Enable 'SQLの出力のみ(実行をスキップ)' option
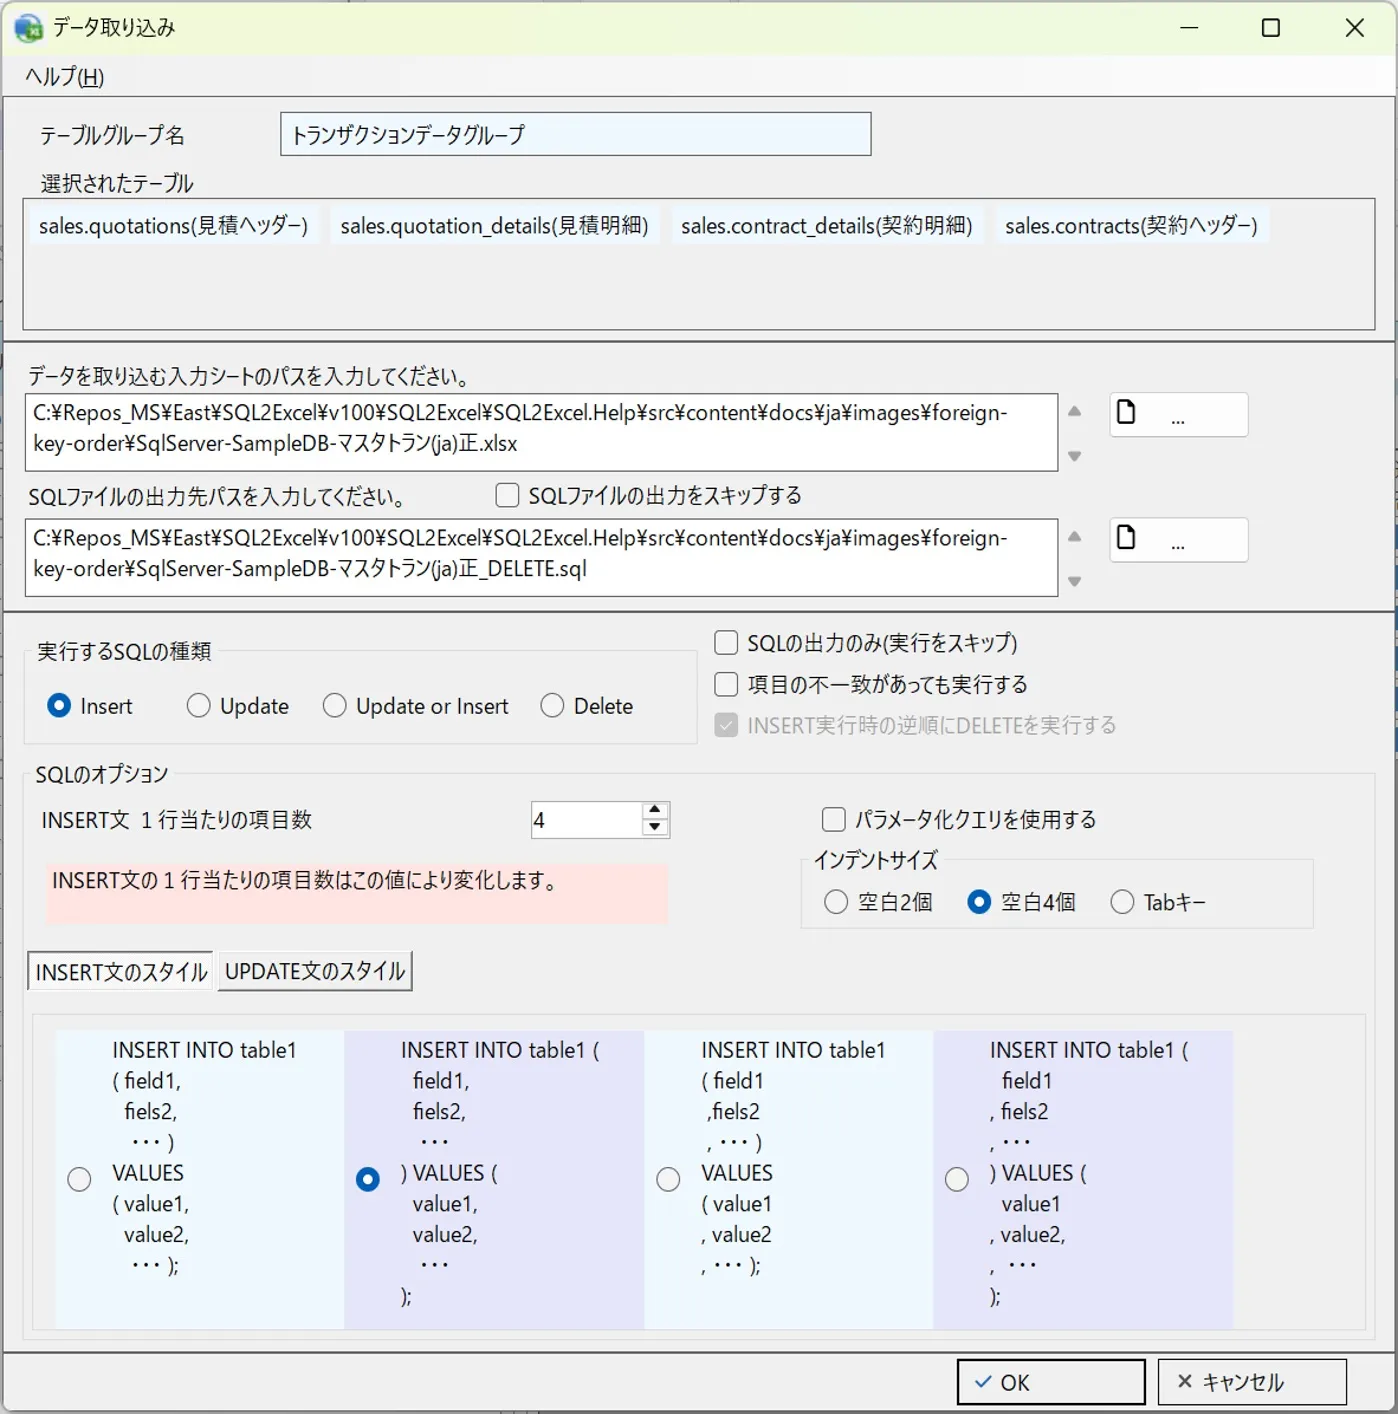Screen dimensions: 1398x1414 click(726, 642)
